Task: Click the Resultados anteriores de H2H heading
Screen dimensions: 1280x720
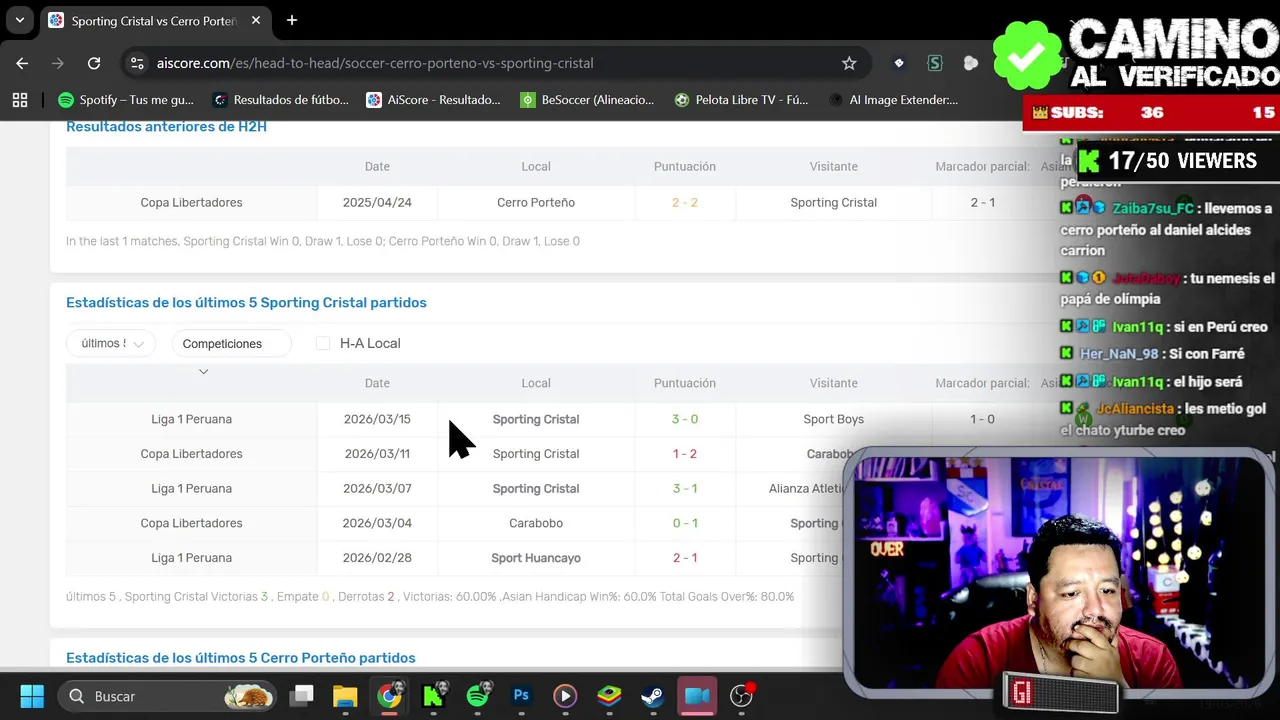Action: [x=166, y=127]
